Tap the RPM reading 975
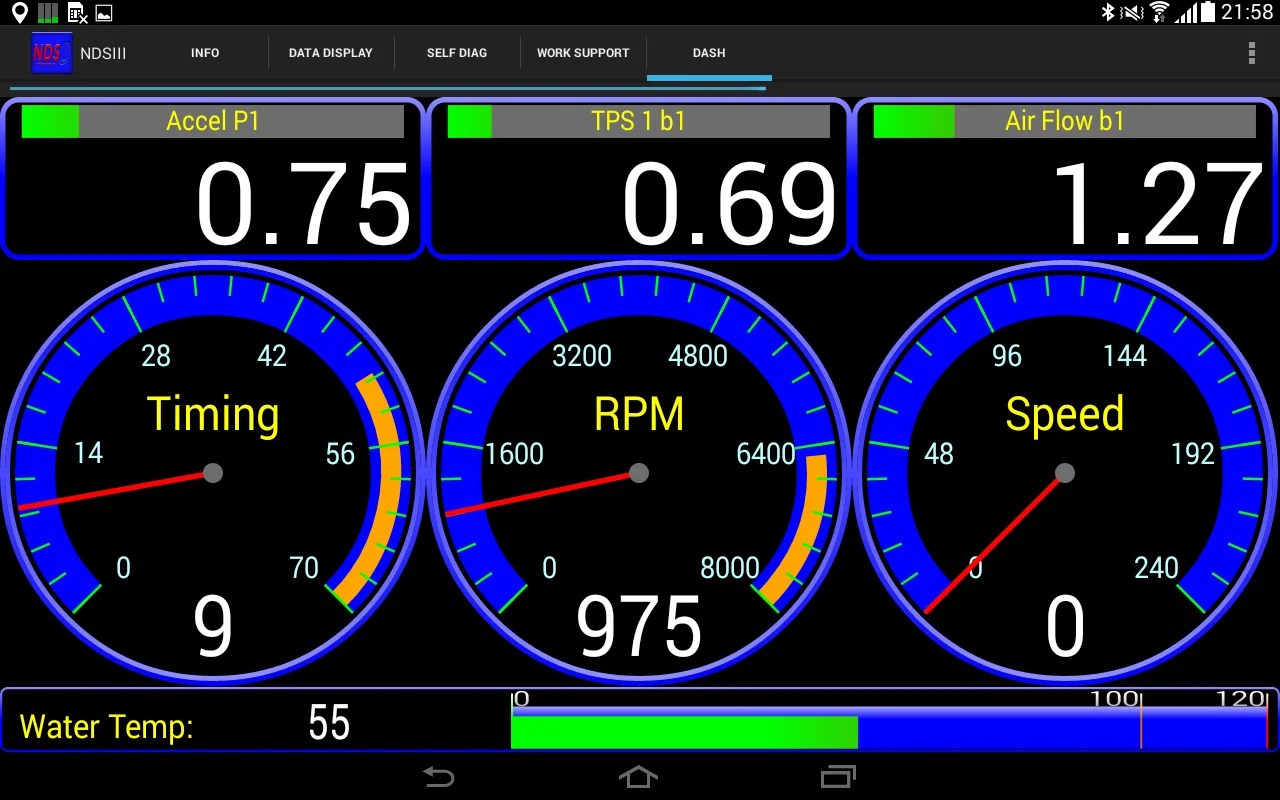The width and height of the screenshot is (1280, 800). pos(639,627)
